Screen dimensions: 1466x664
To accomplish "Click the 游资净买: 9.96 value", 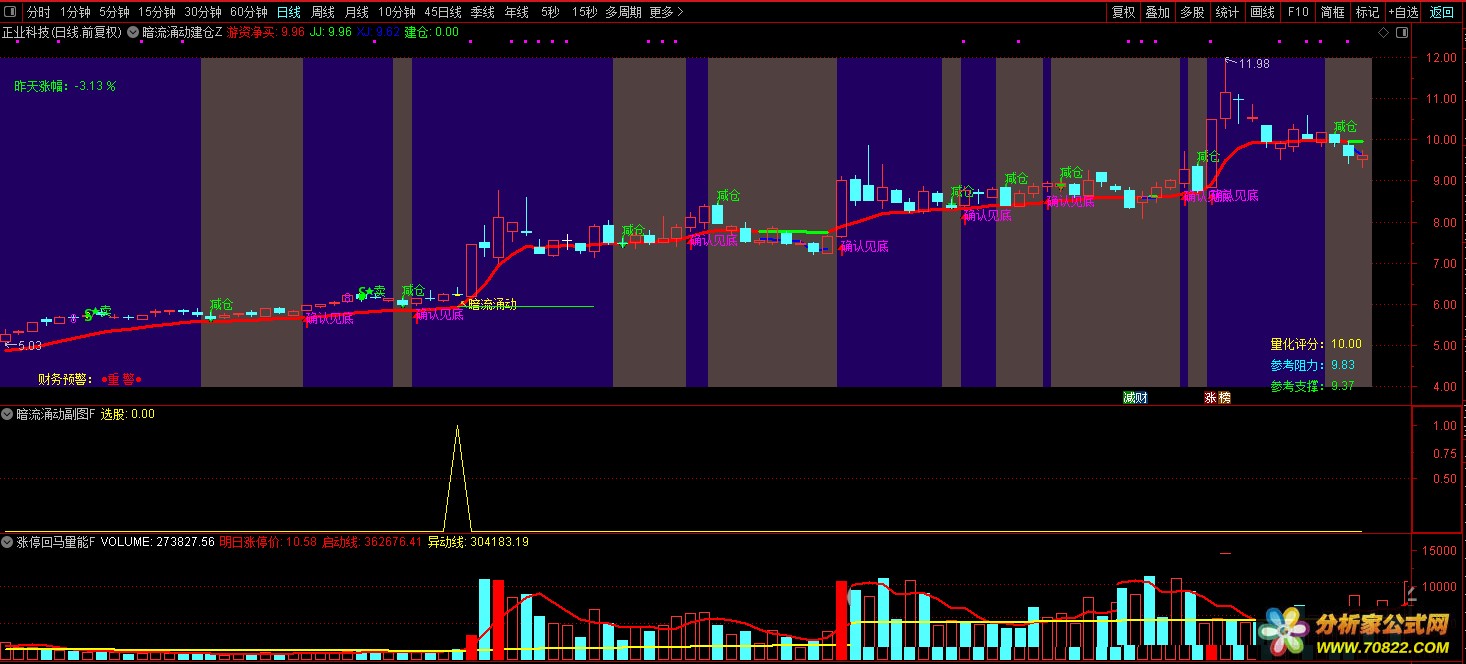I will click(265, 32).
